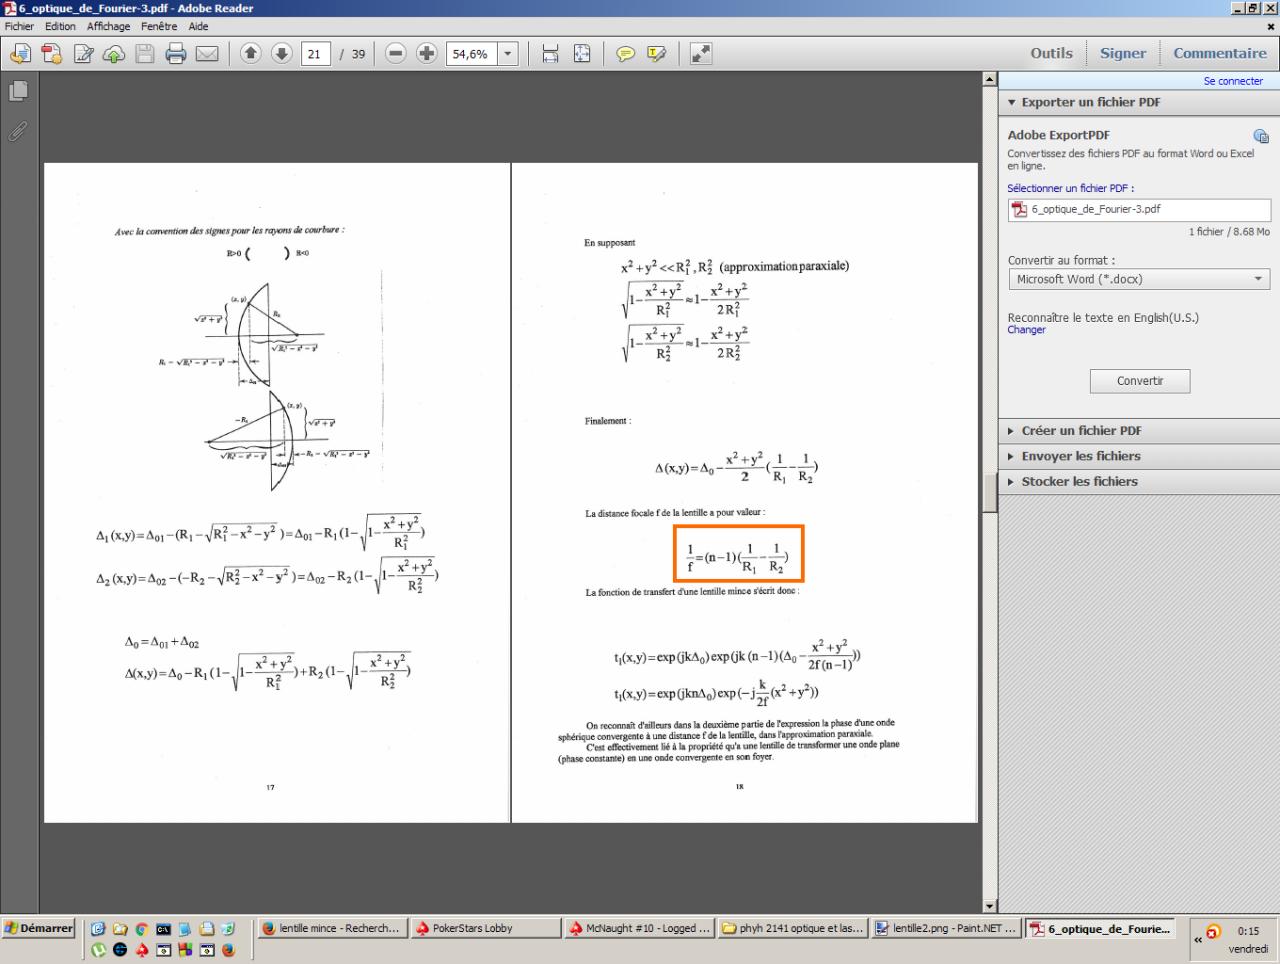Expand the Créer un fichier PDF section

point(1081,431)
